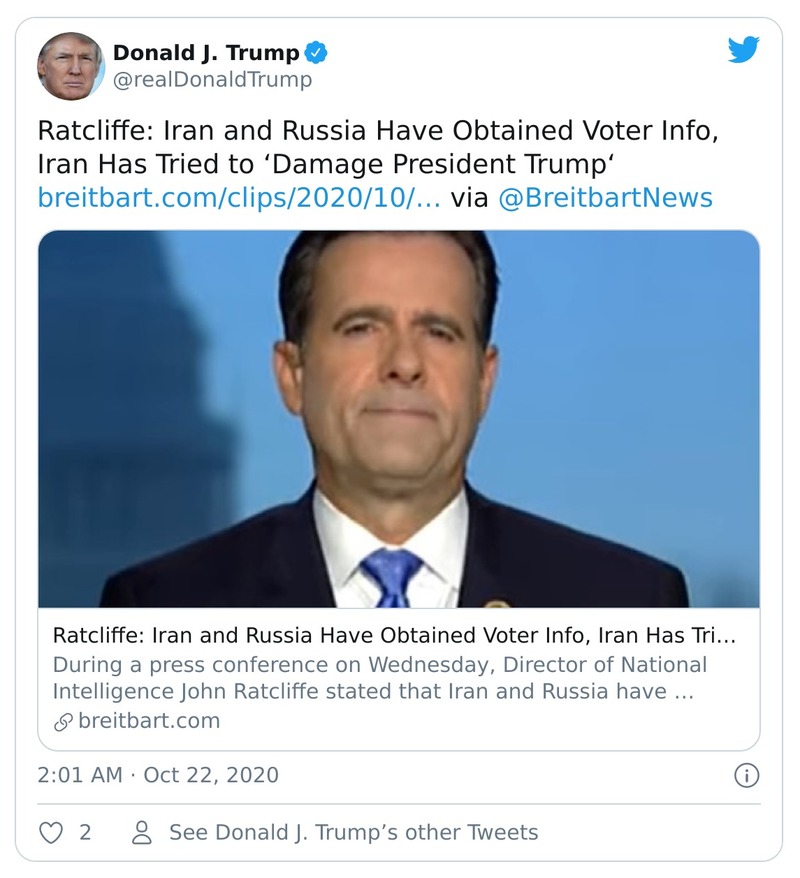The width and height of the screenshot is (800, 878).
Task: Expand the truncated article headline
Action: [400, 633]
